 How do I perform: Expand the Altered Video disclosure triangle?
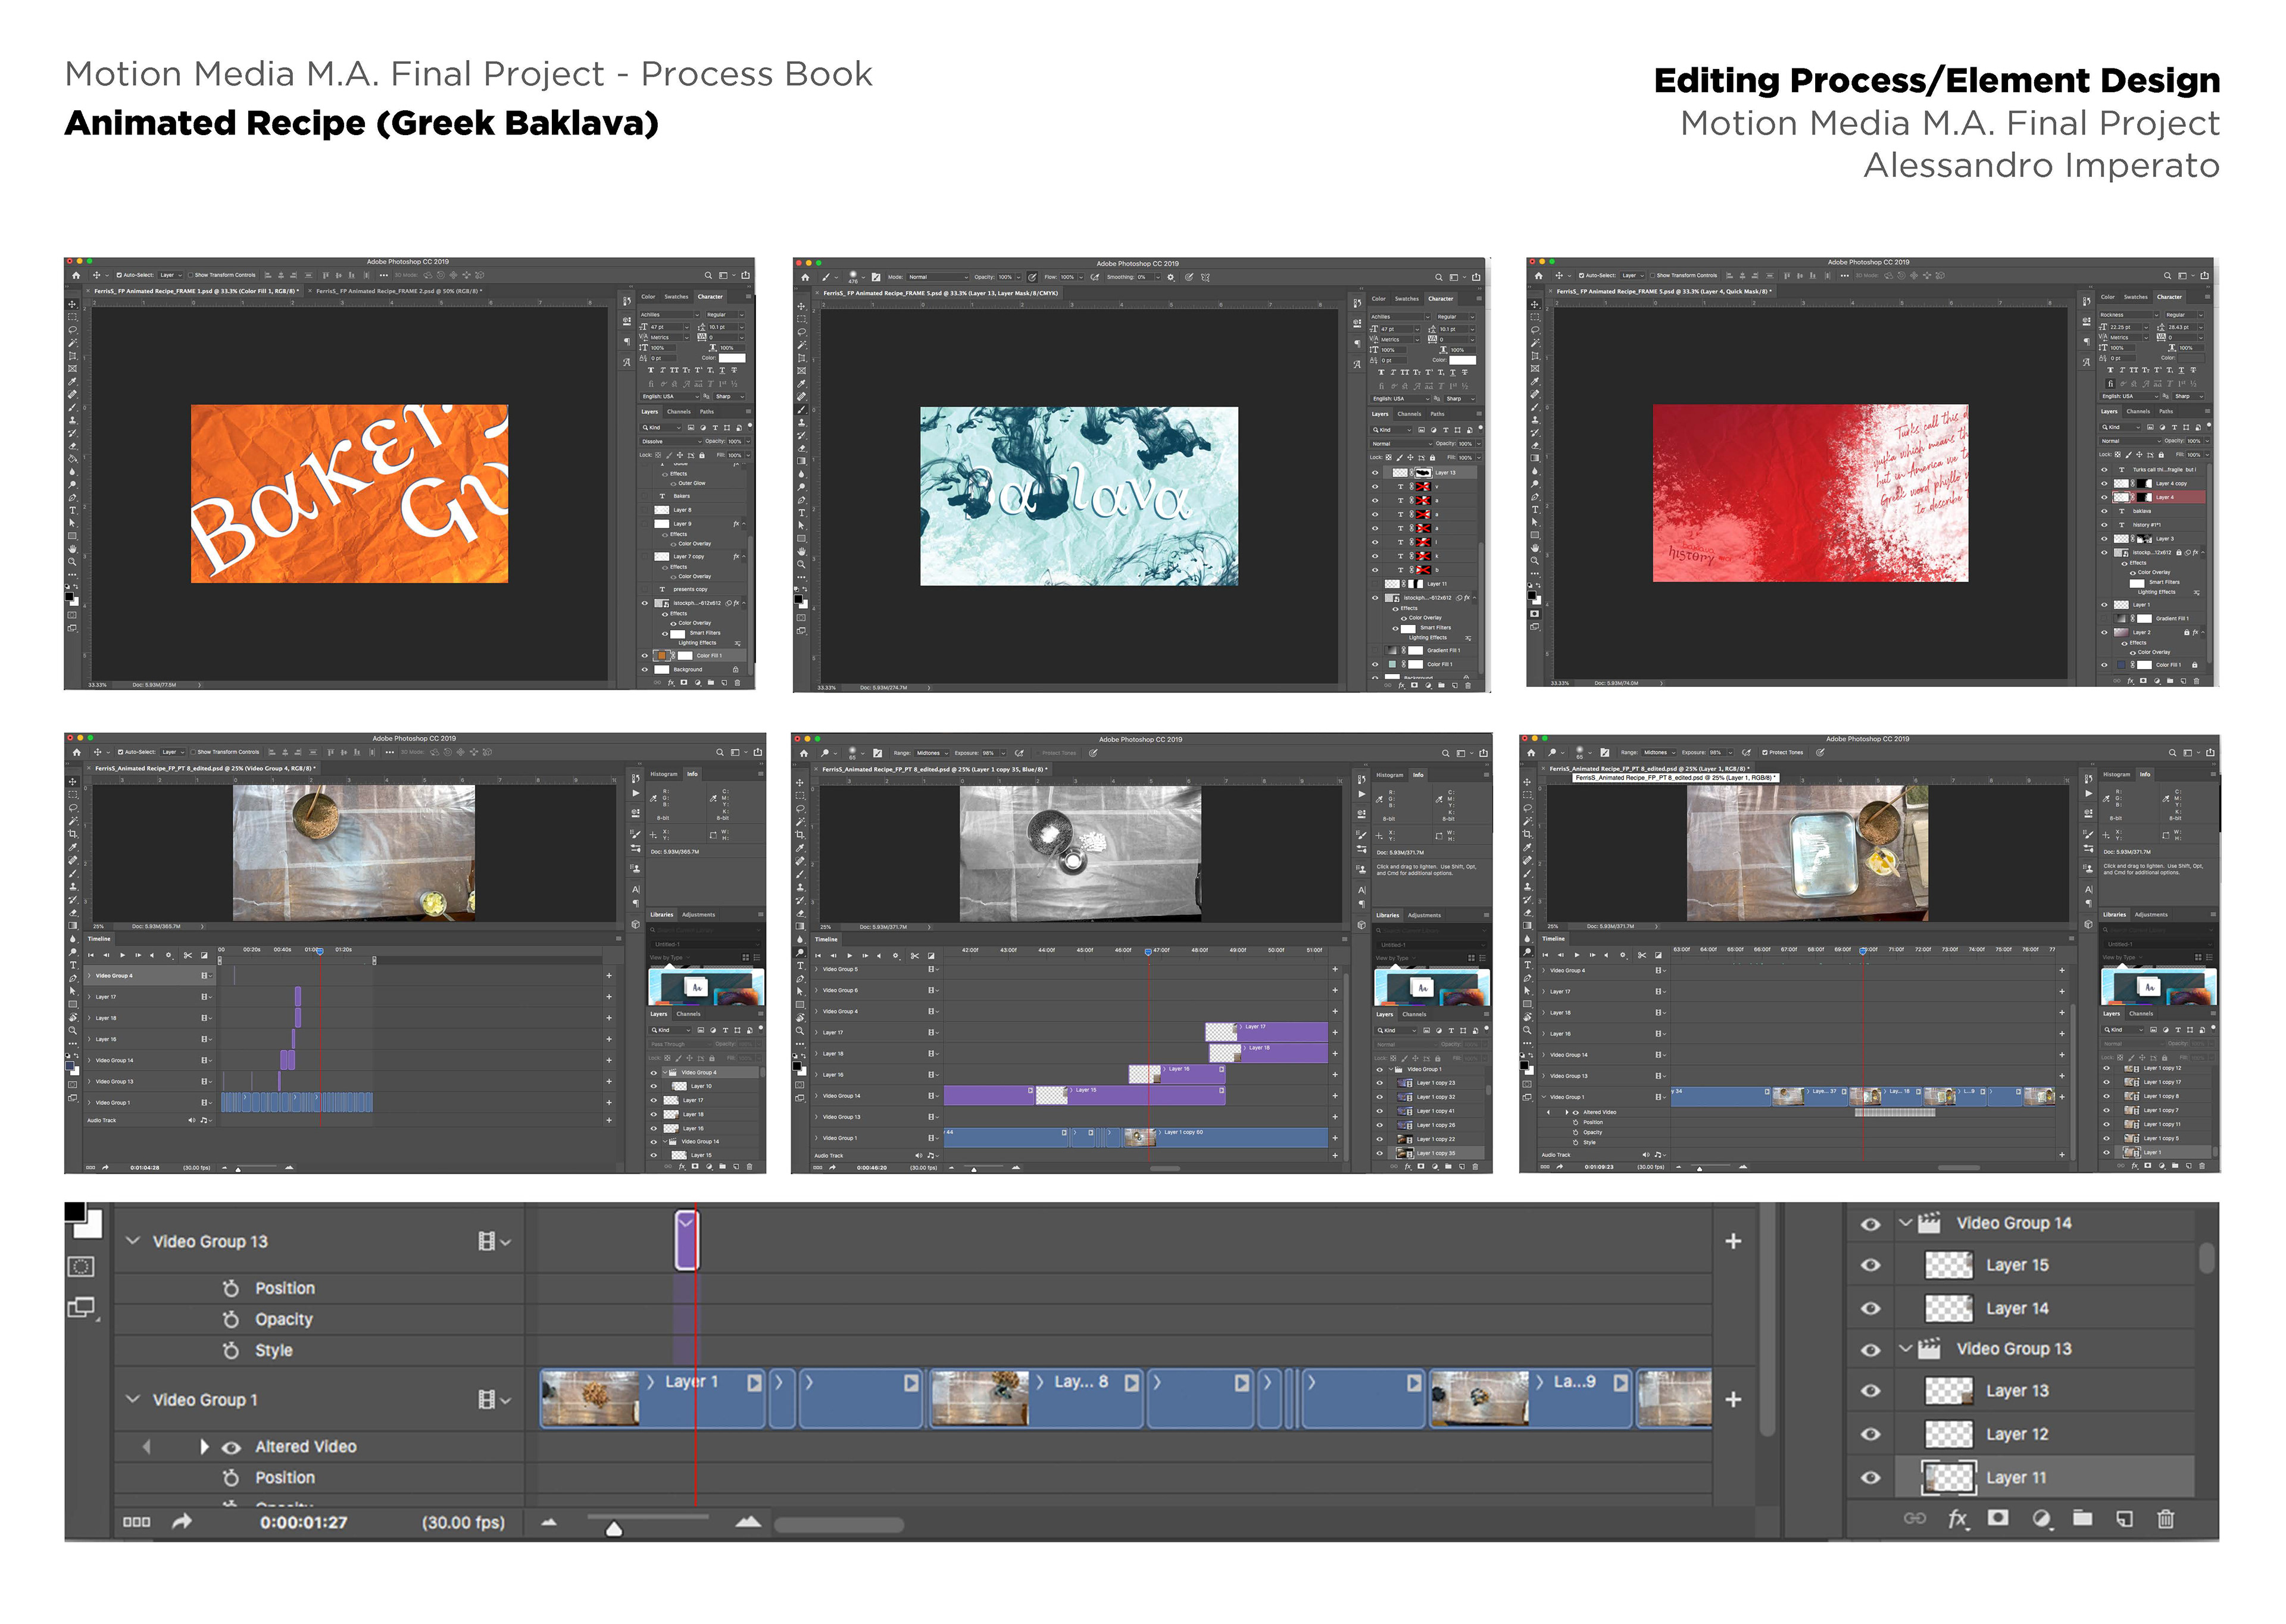[x=204, y=1447]
